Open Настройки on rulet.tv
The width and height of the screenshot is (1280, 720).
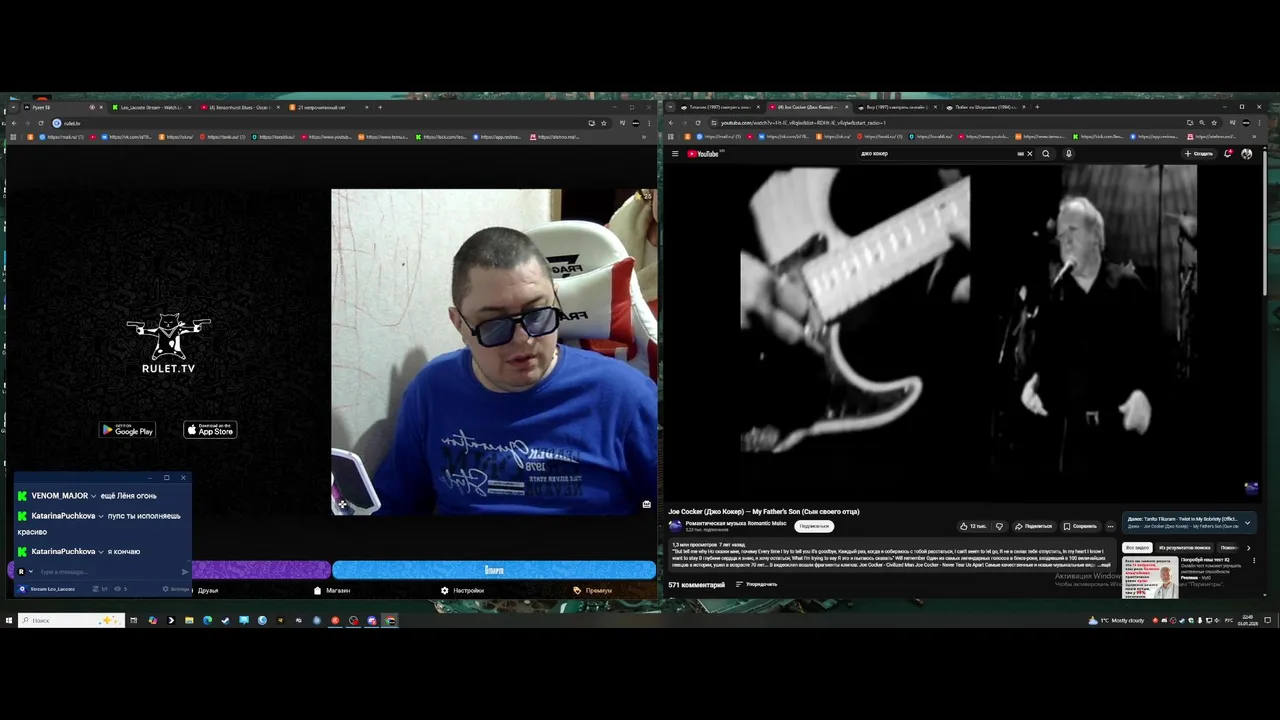pos(462,591)
